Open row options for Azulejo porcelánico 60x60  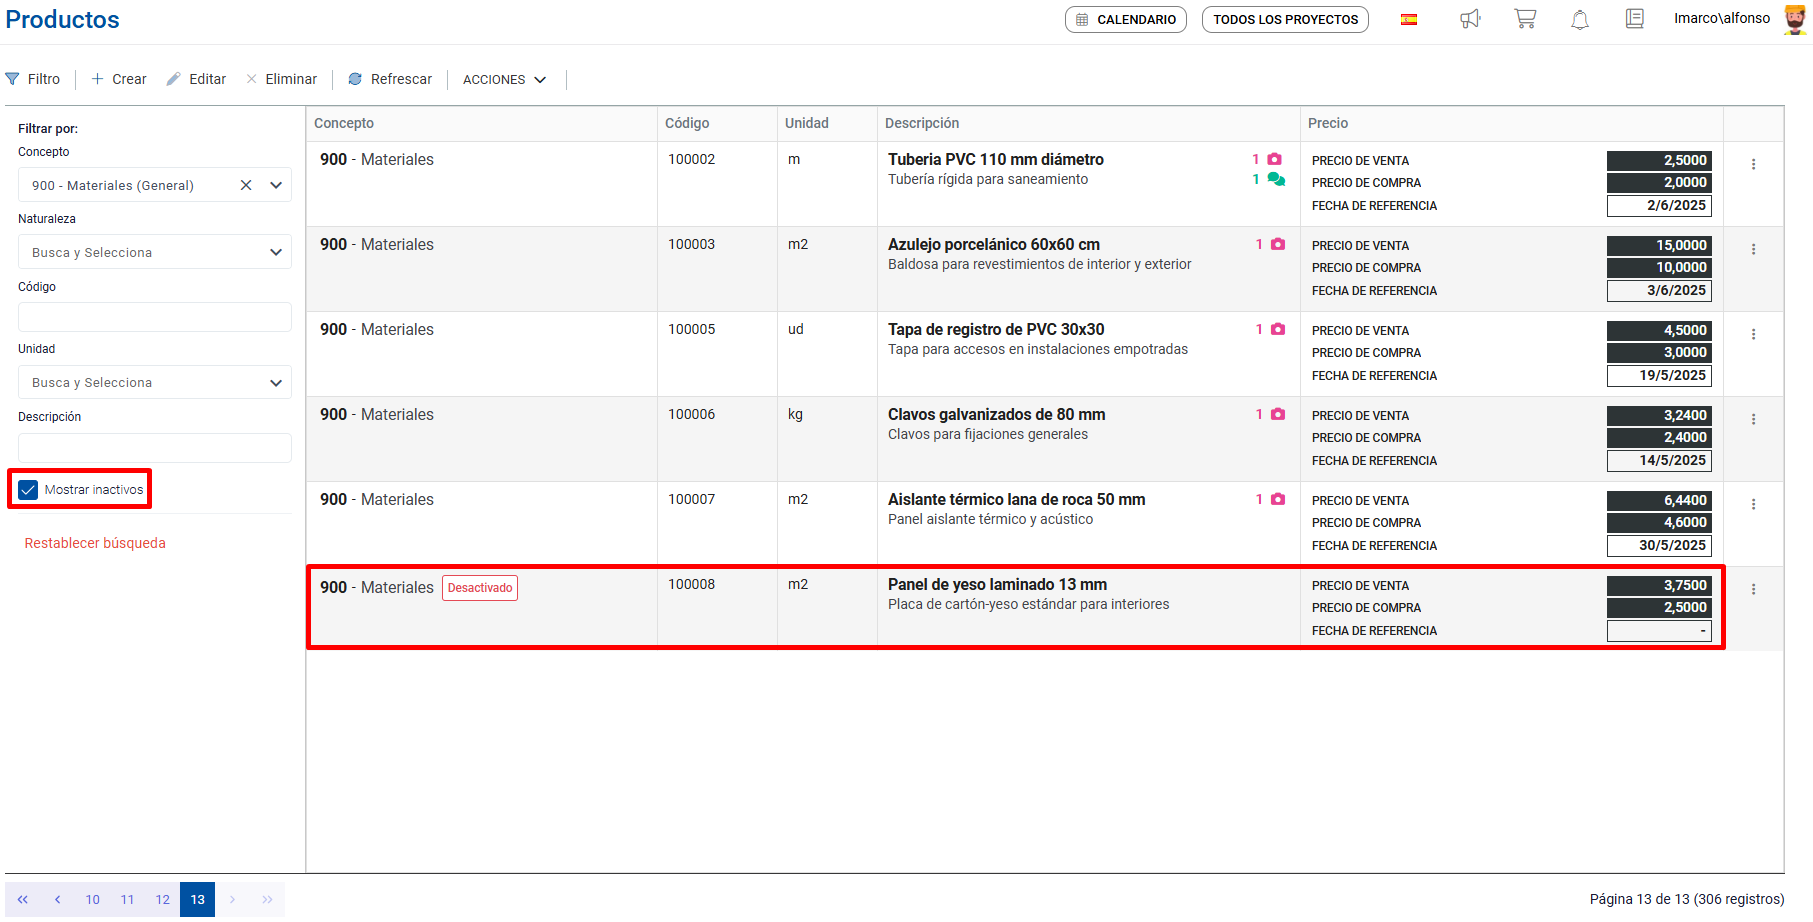pyautogui.click(x=1753, y=249)
